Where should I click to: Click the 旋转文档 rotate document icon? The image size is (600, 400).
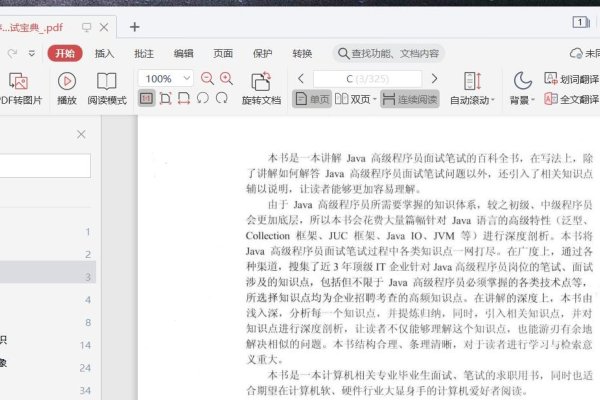261,82
